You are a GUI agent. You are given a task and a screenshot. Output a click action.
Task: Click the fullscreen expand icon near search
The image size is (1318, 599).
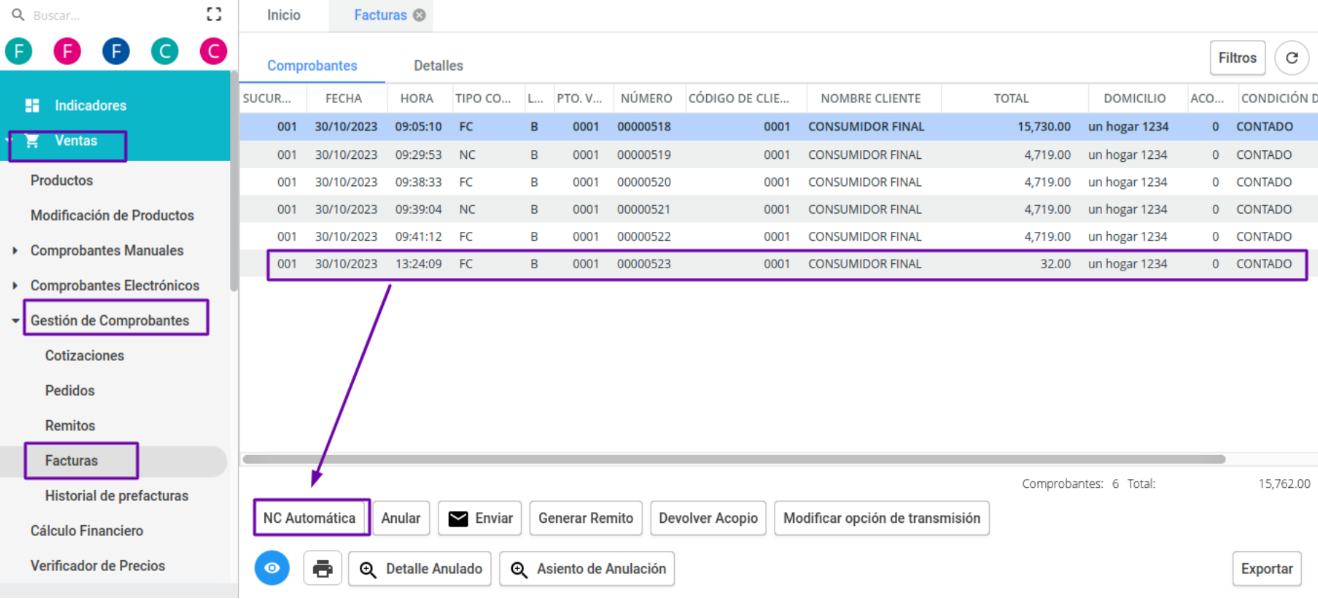213,15
